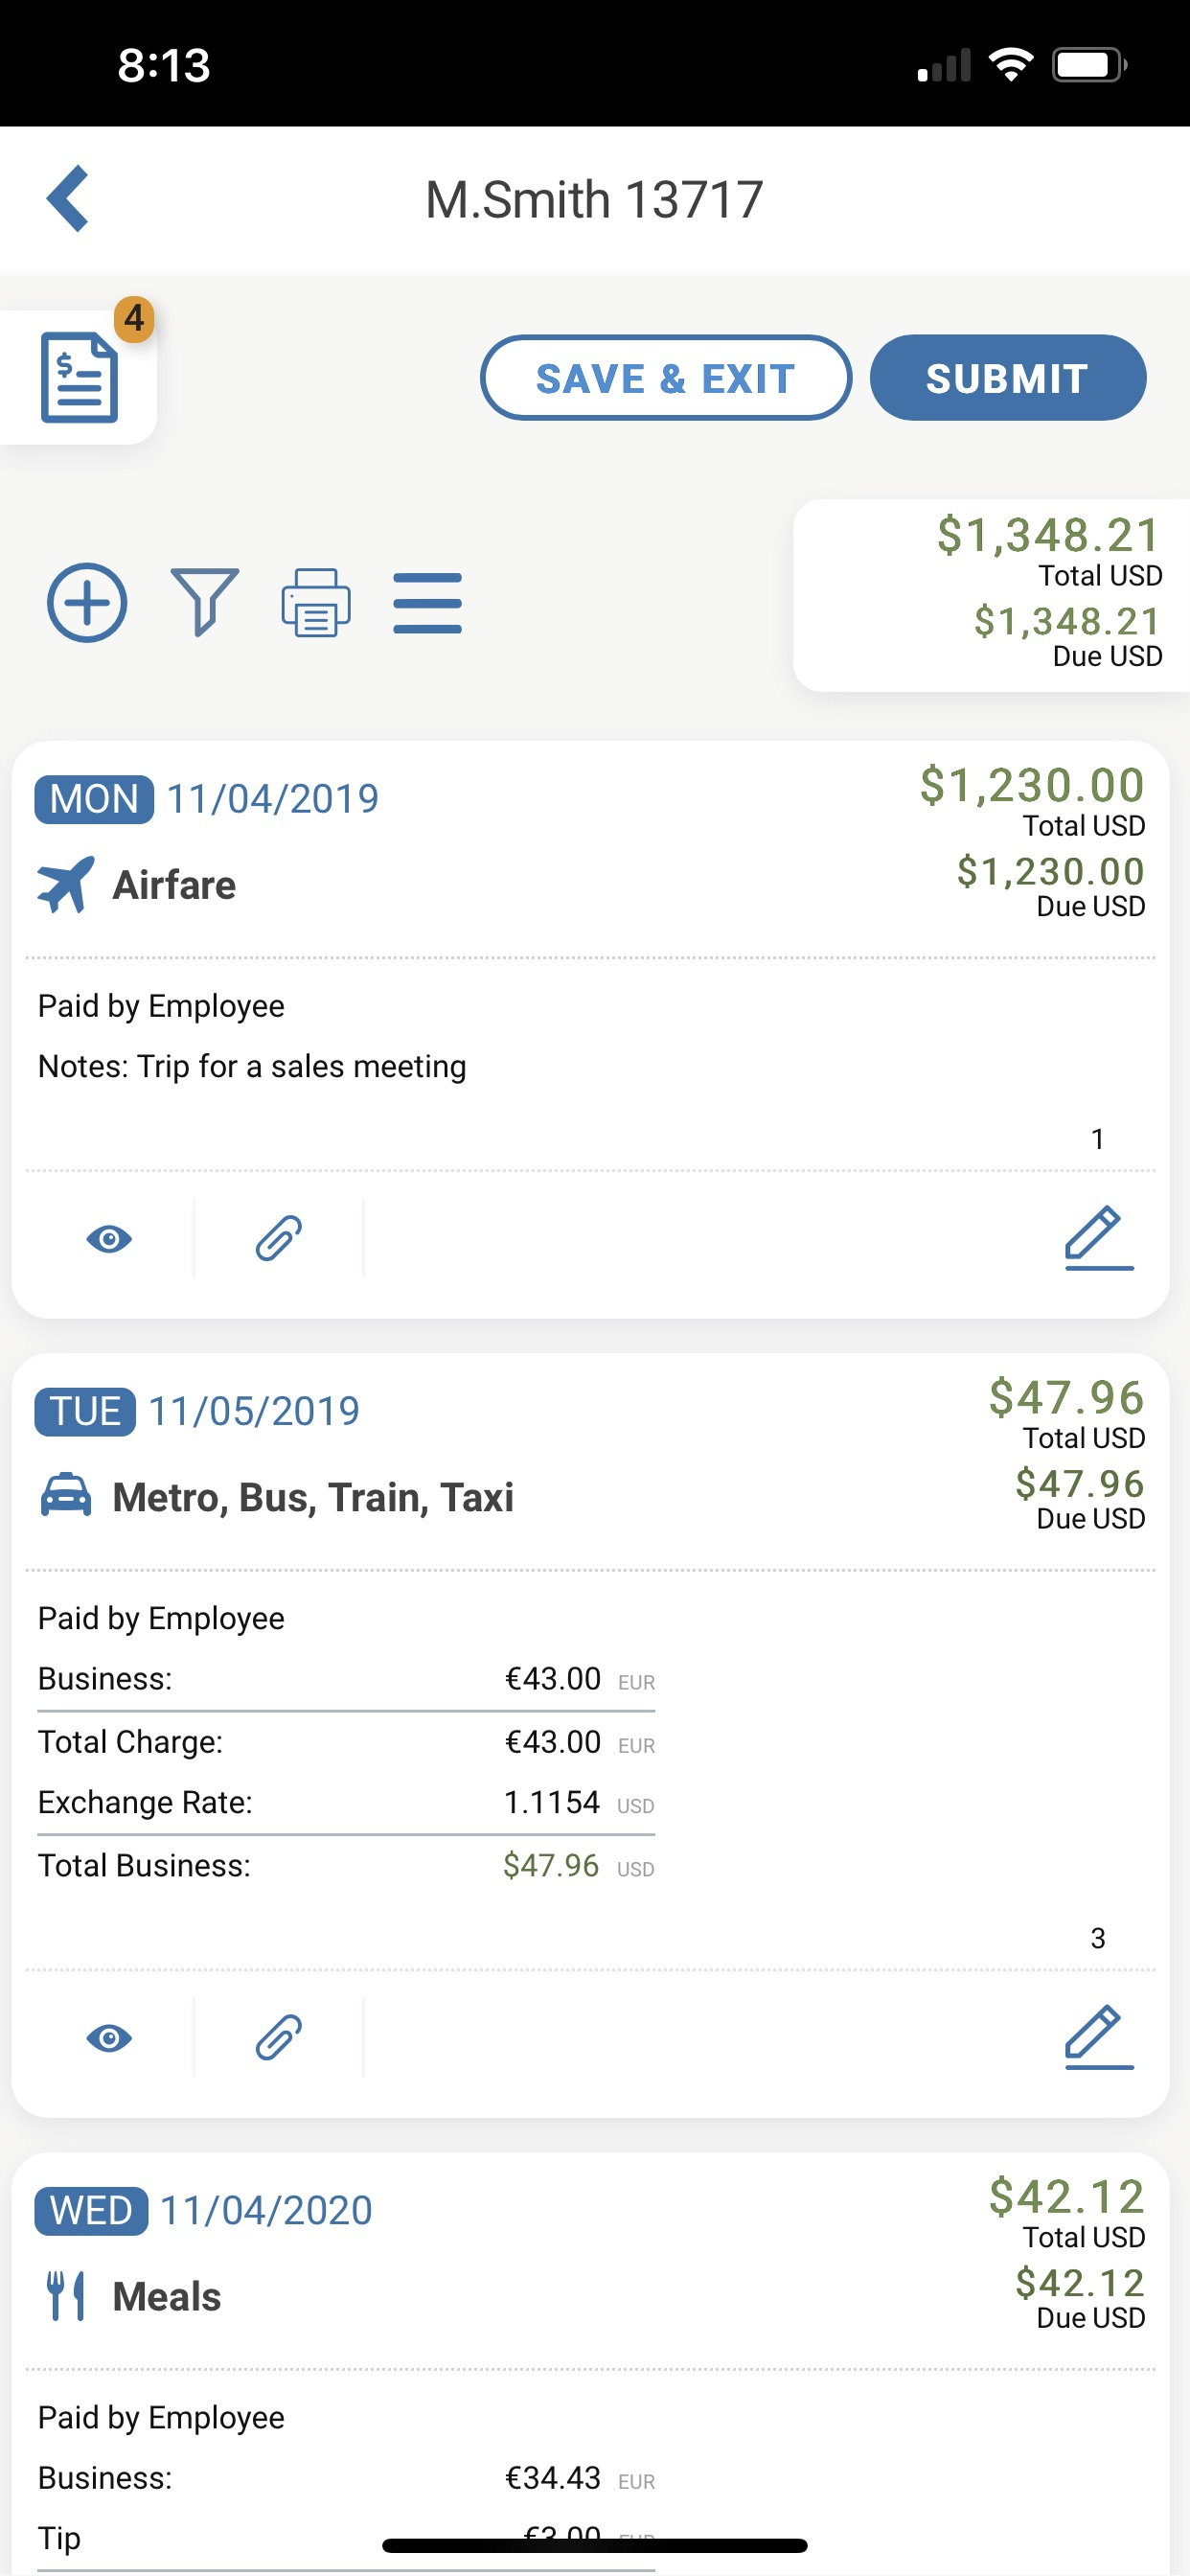The image size is (1190, 2576).
Task: Print the expense report
Action: click(316, 603)
